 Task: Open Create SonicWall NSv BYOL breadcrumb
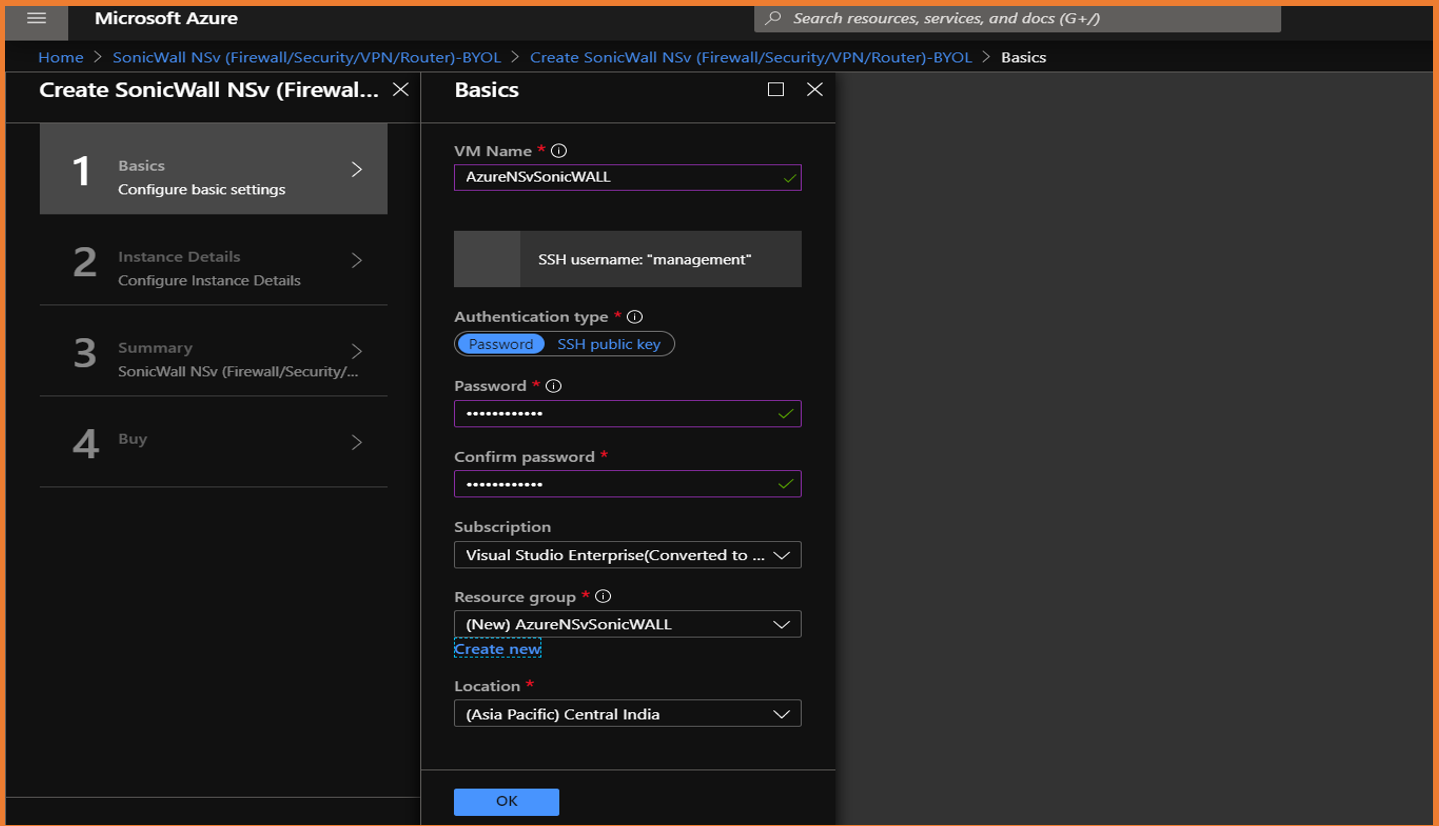751,57
